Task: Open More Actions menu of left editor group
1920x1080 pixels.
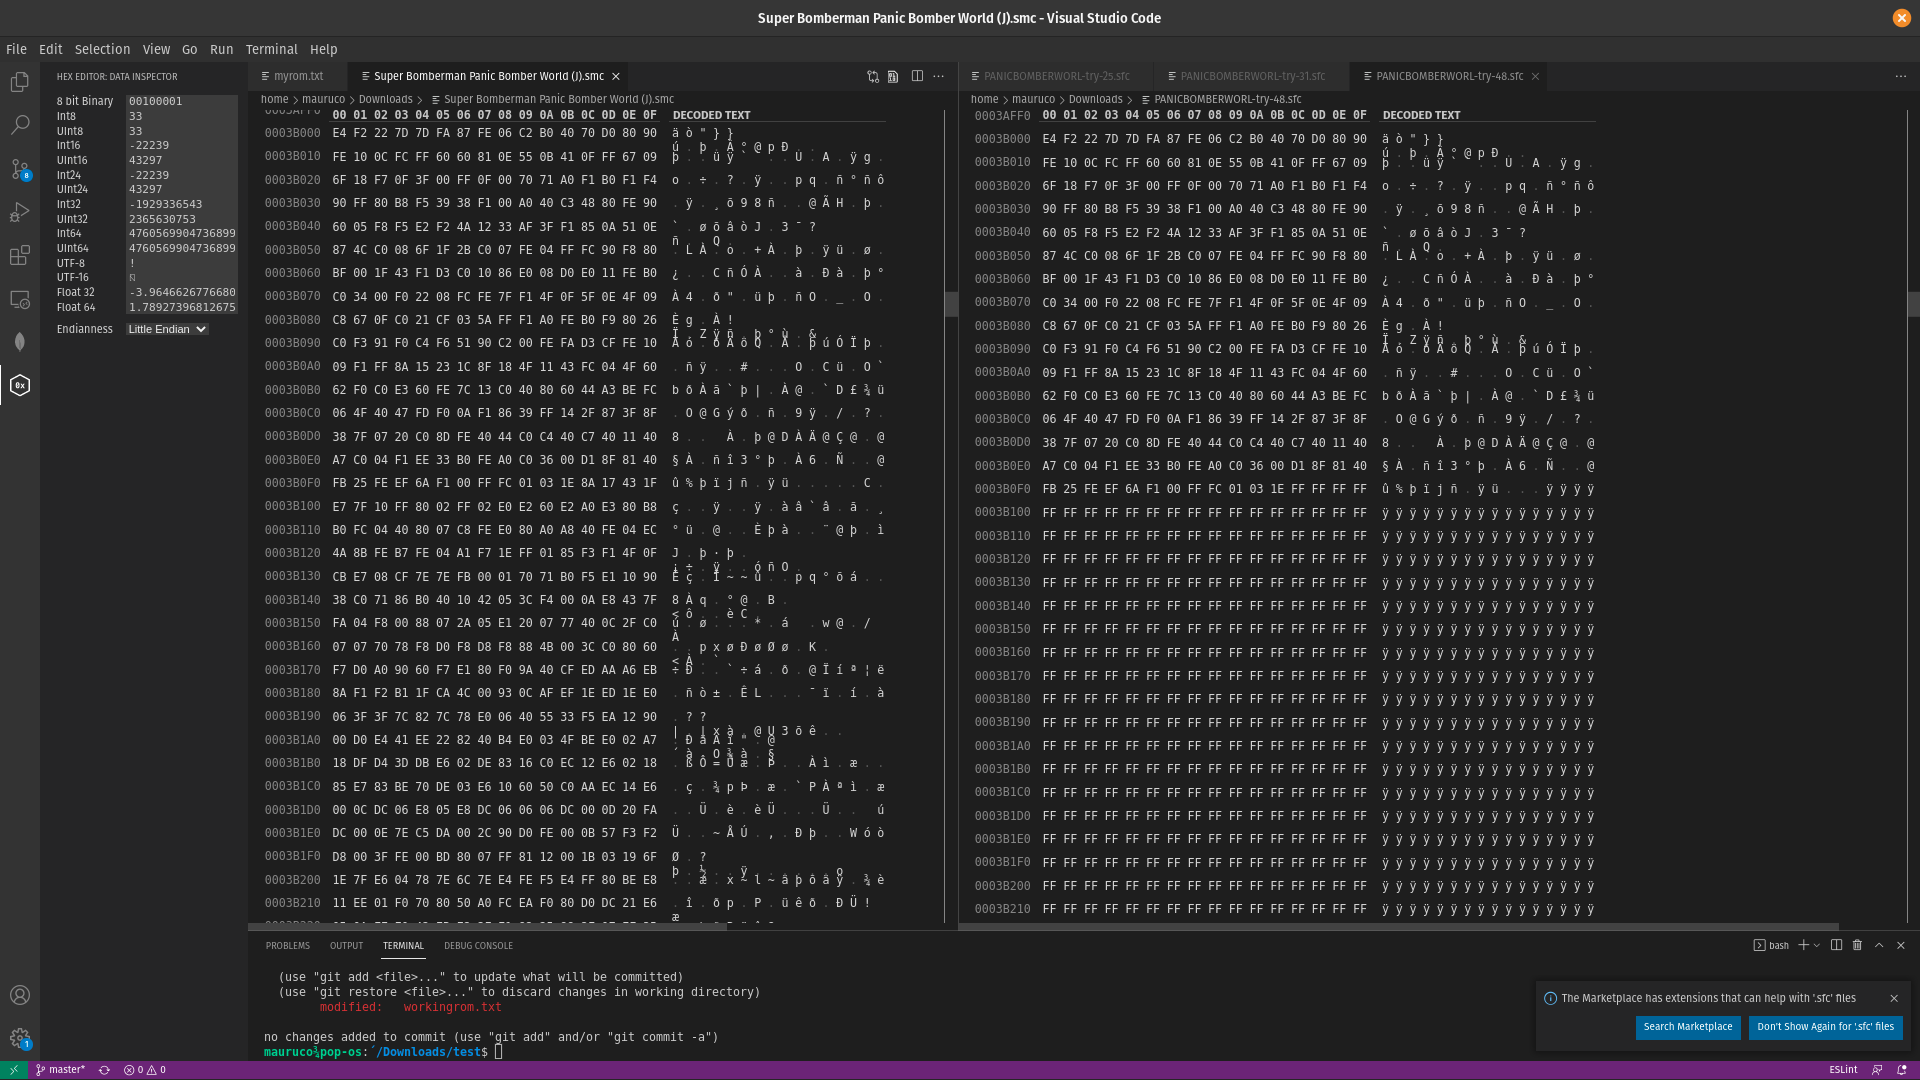Action: [938, 76]
